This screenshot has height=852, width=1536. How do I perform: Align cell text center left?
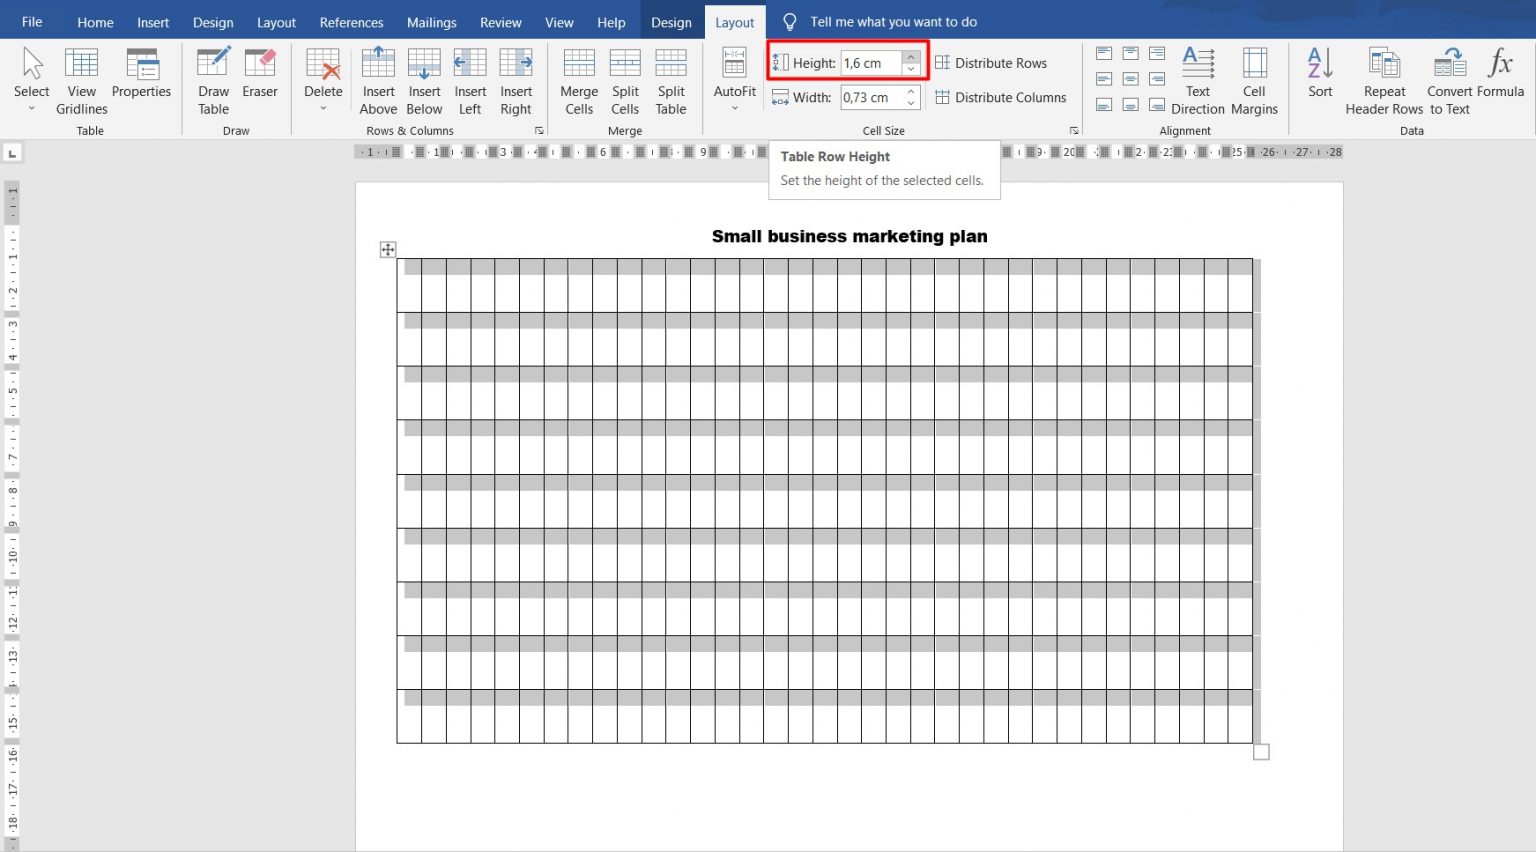tap(1104, 79)
